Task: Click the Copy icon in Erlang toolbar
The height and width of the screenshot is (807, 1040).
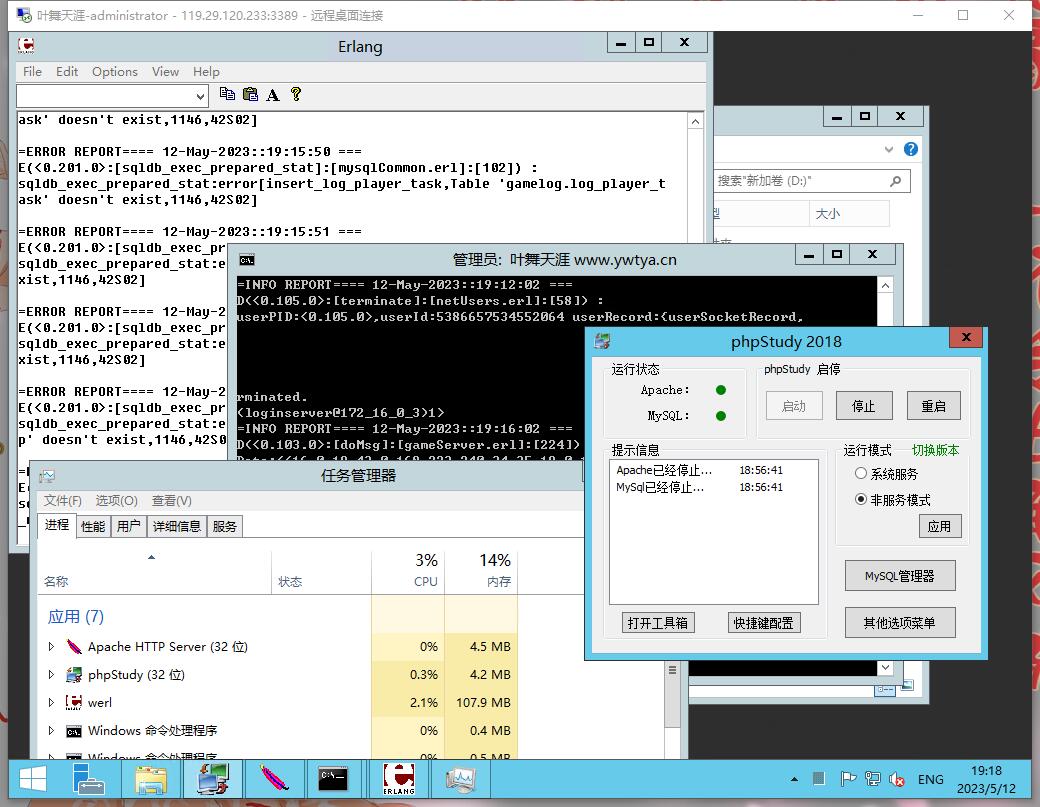Action: [228, 94]
